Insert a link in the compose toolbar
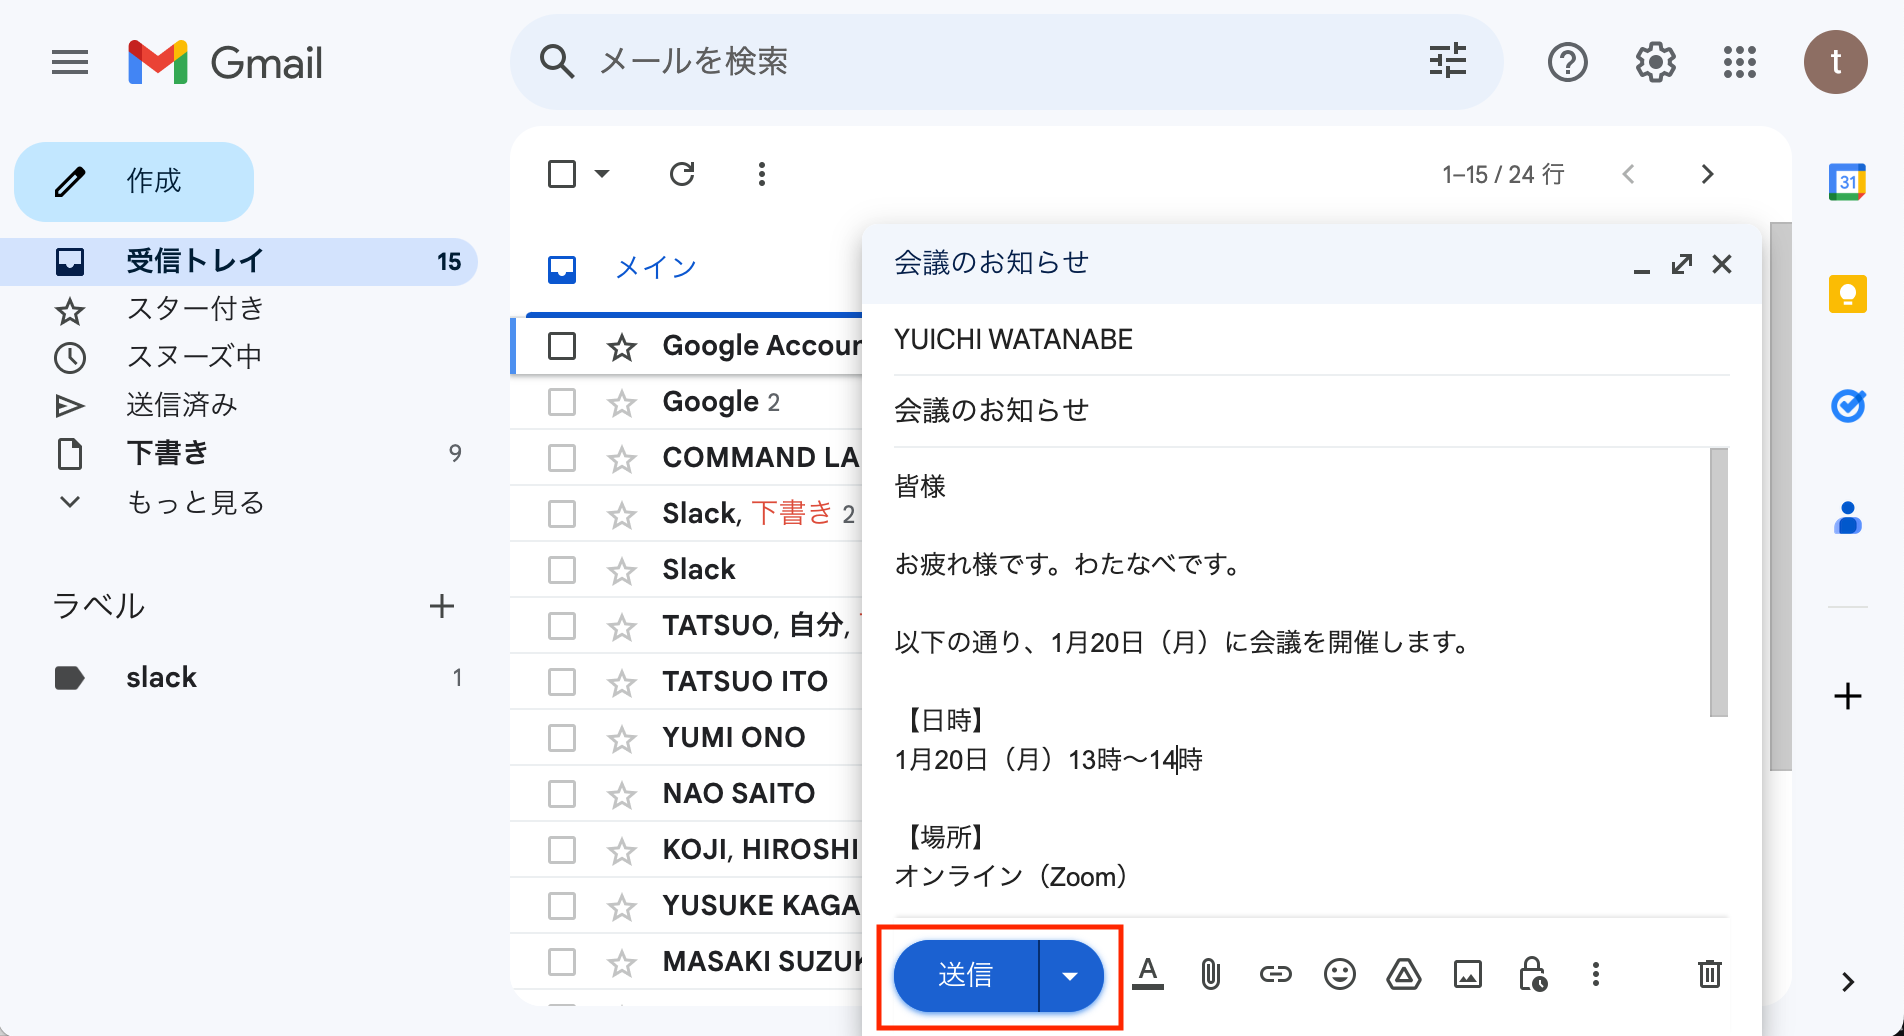Image resolution: width=1904 pixels, height=1036 pixels. pyautogui.click(x=1275, y=973)
